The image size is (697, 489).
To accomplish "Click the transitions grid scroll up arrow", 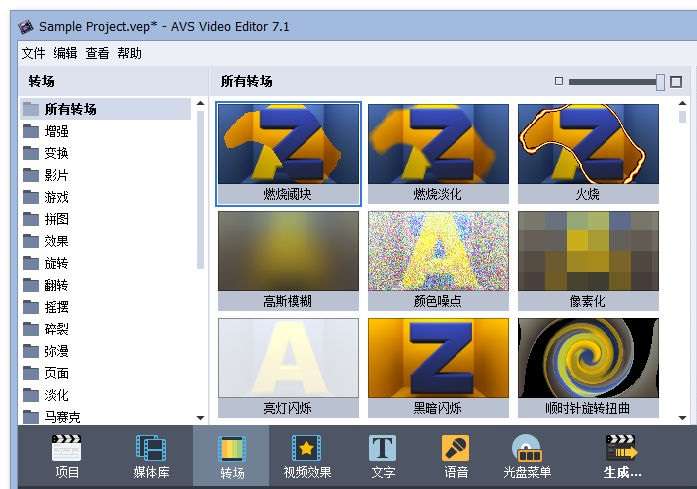I will coord(682,103).
